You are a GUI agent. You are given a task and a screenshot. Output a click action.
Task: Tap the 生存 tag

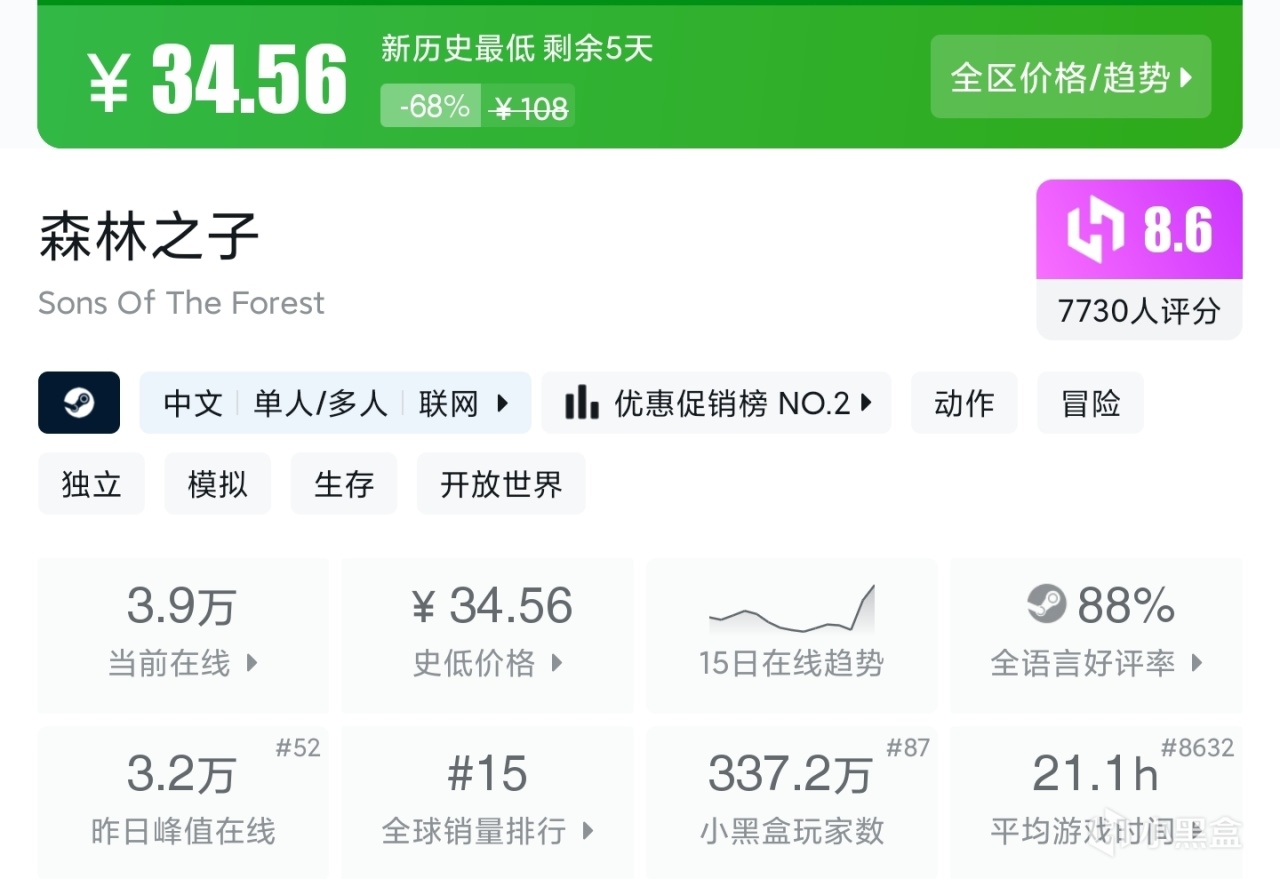coord(343,484)
